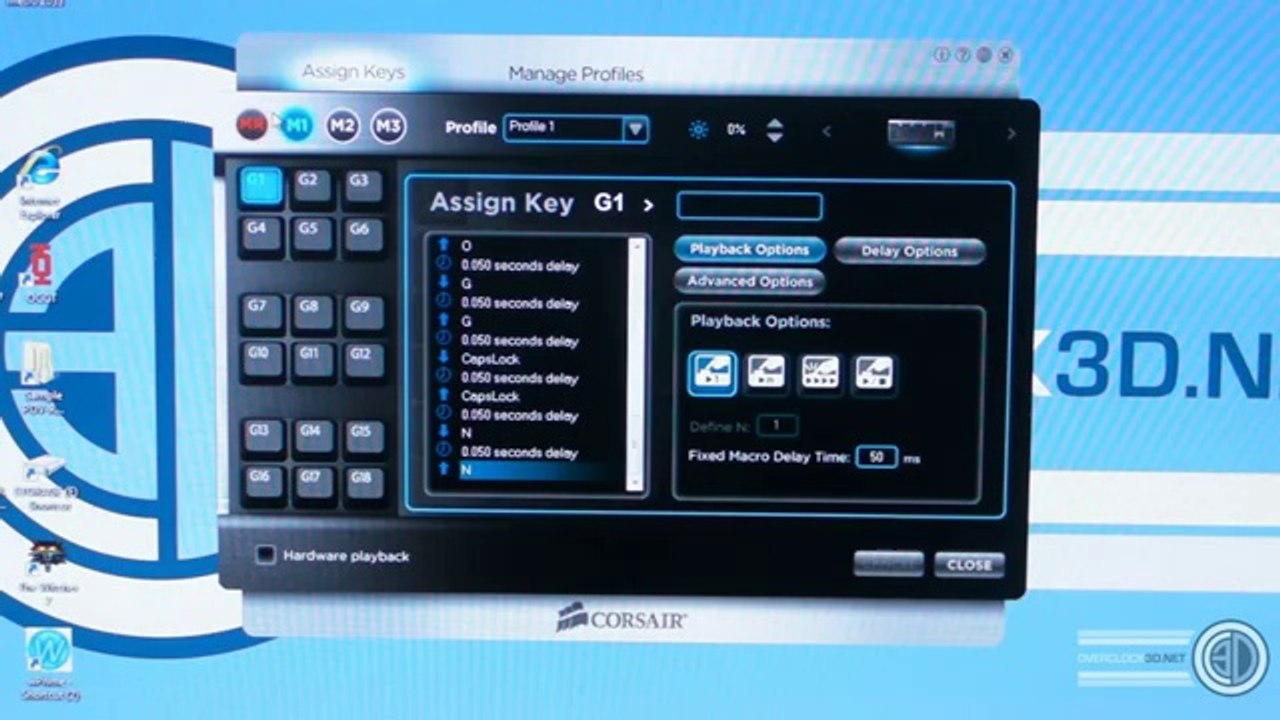Select the G3 macro key

(362, 186)
